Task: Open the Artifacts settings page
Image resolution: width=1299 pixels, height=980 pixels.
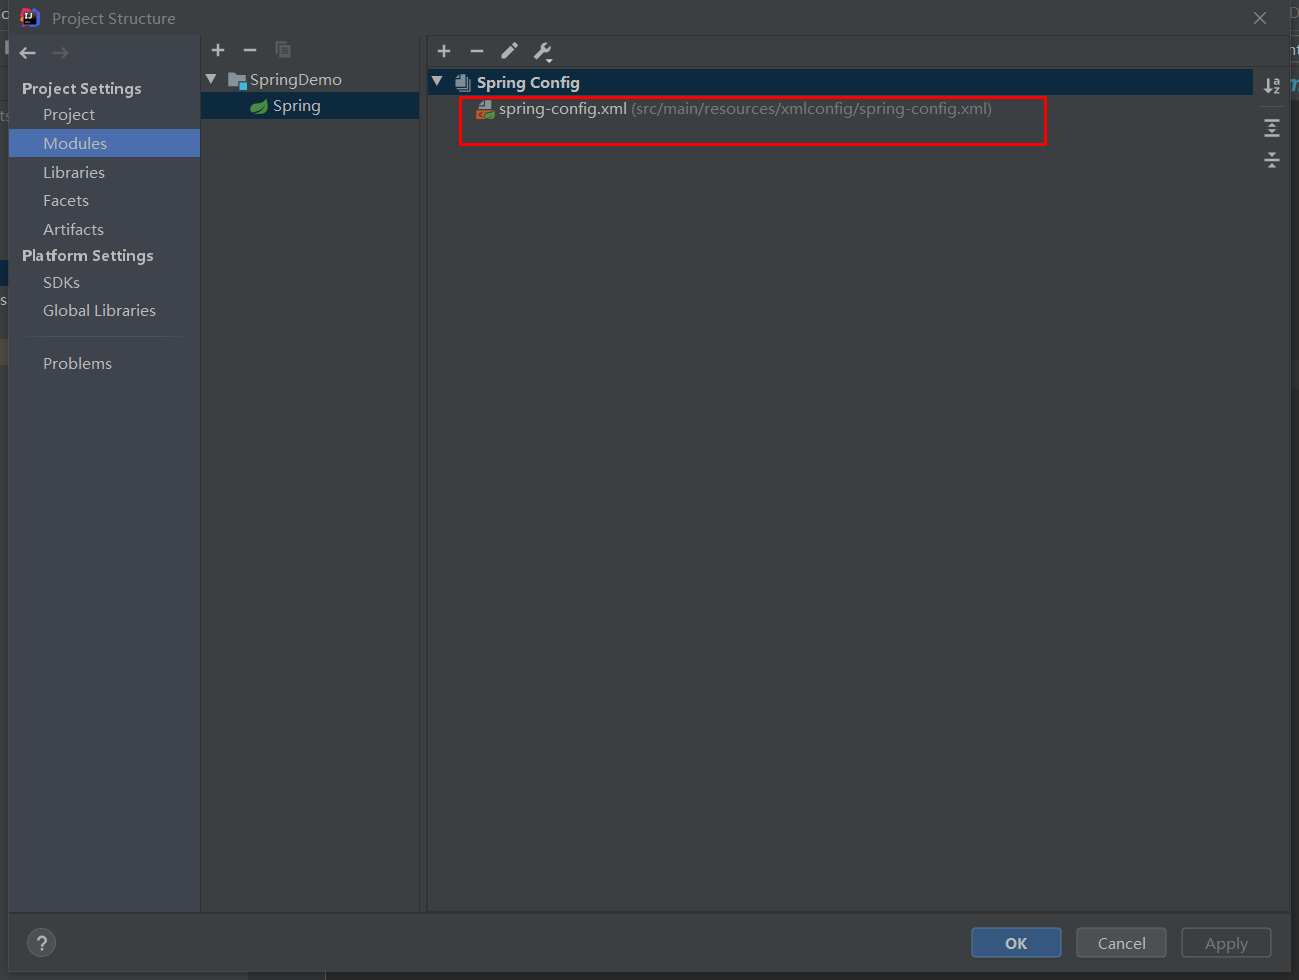Action: tap(73, 230)
